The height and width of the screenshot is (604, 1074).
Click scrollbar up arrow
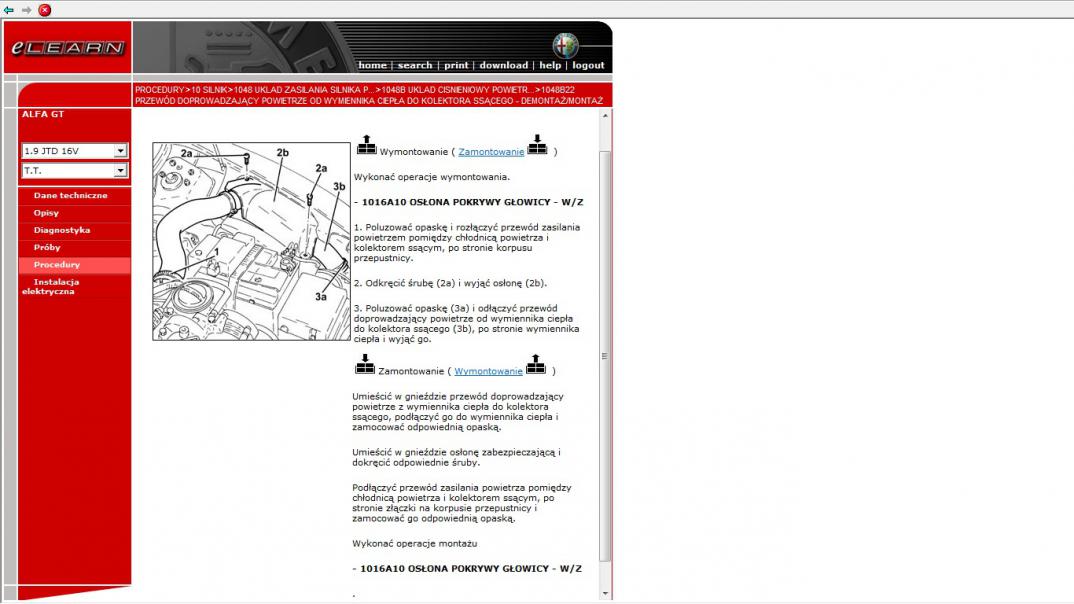[605, 116]
